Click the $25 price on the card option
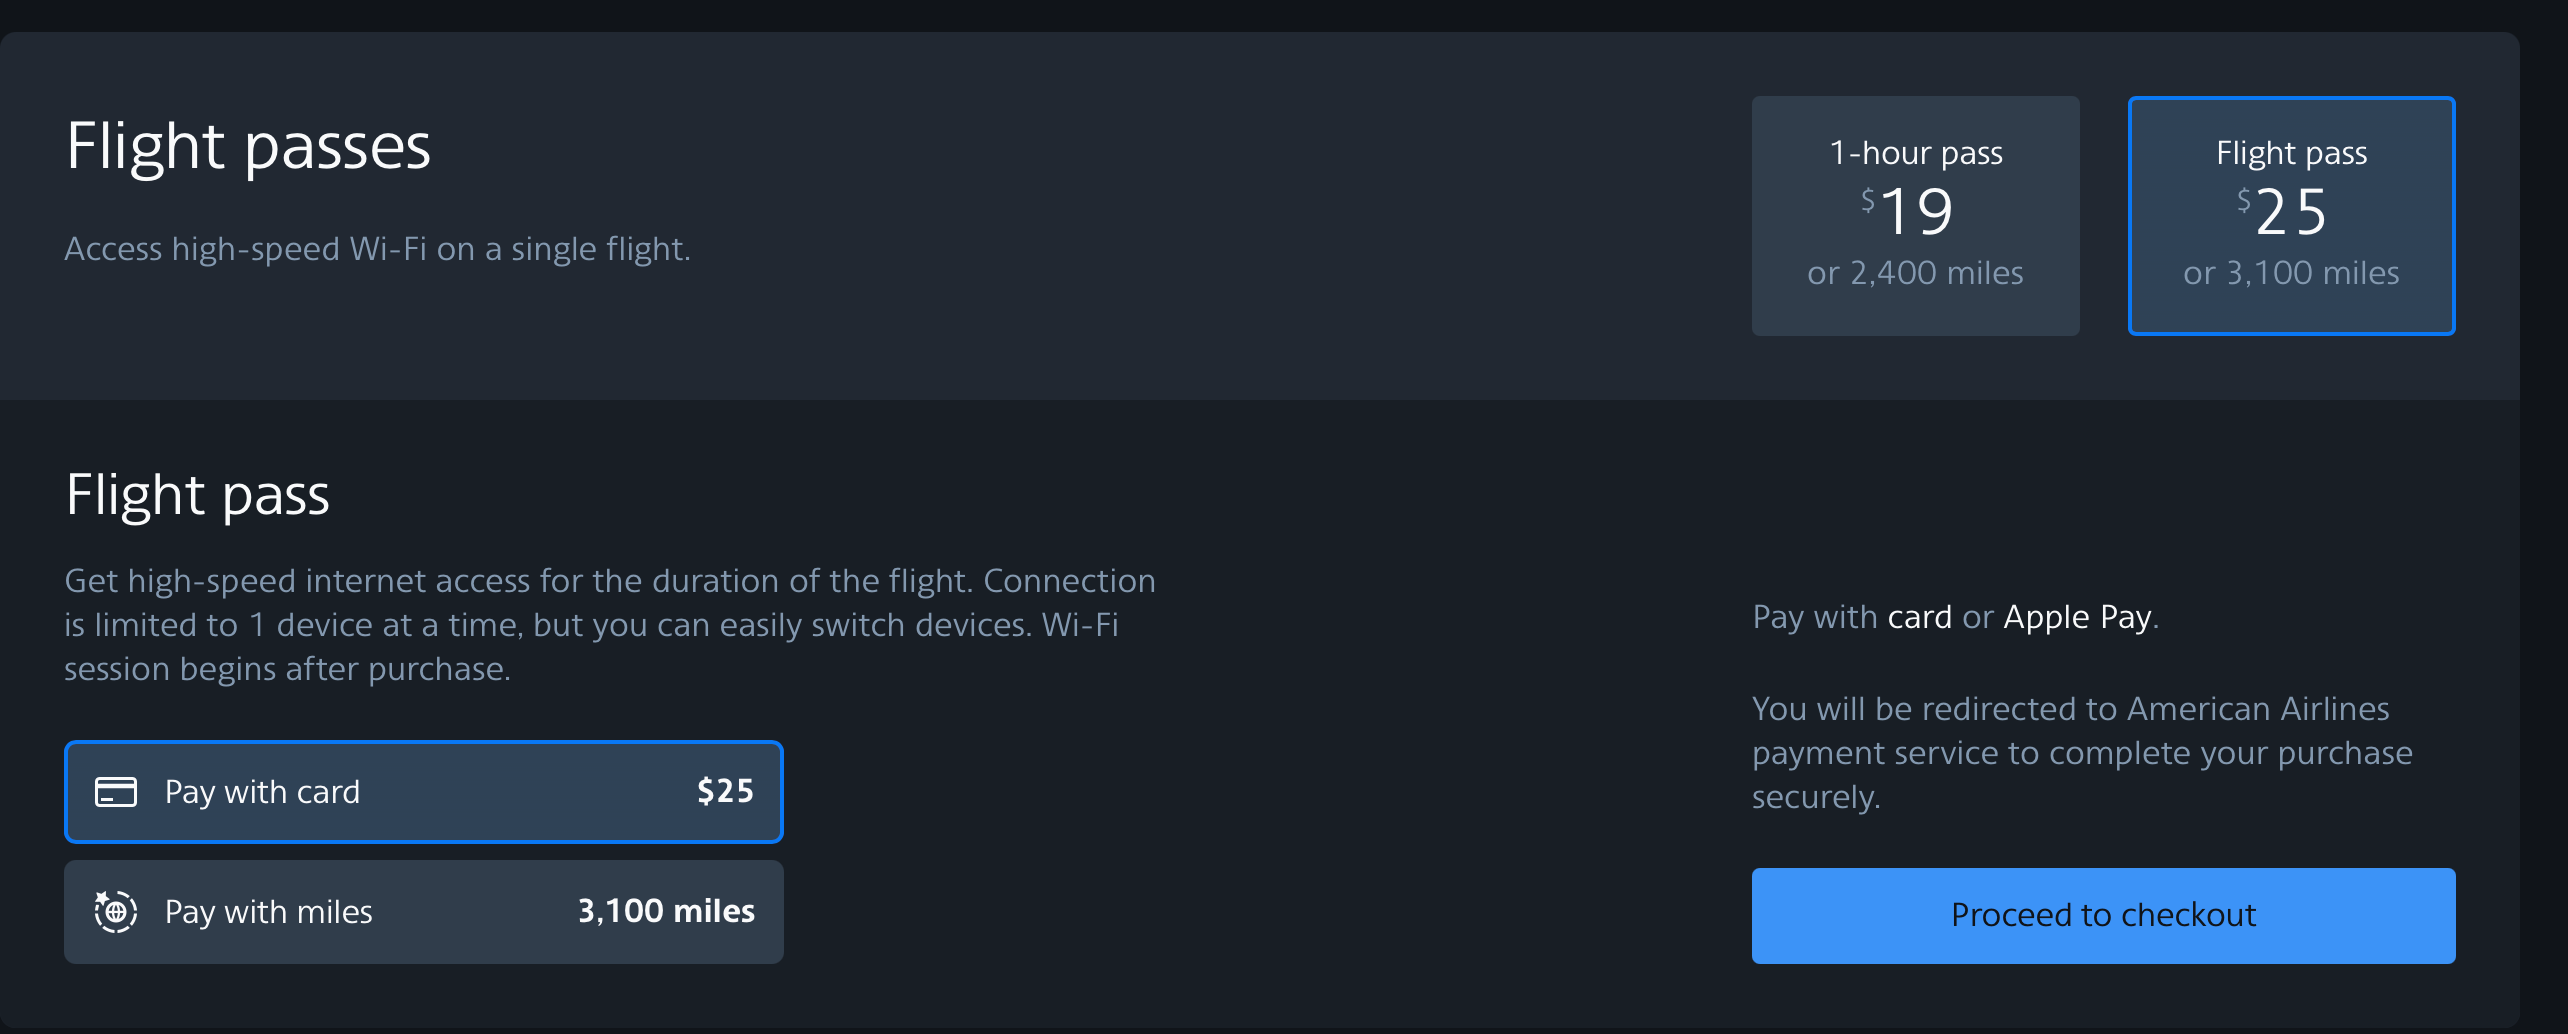The height and width of the screenshot is (1034, 2568). pyautogui.click(x=726, y=790)
